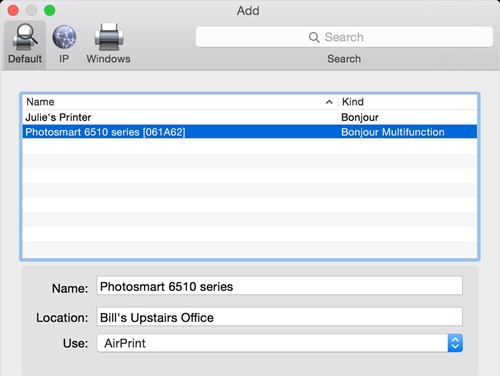The image size is (500, 376).
Task: Edit the Location field Bill's Upstairs Office
Action: click(x=279, y=317)
